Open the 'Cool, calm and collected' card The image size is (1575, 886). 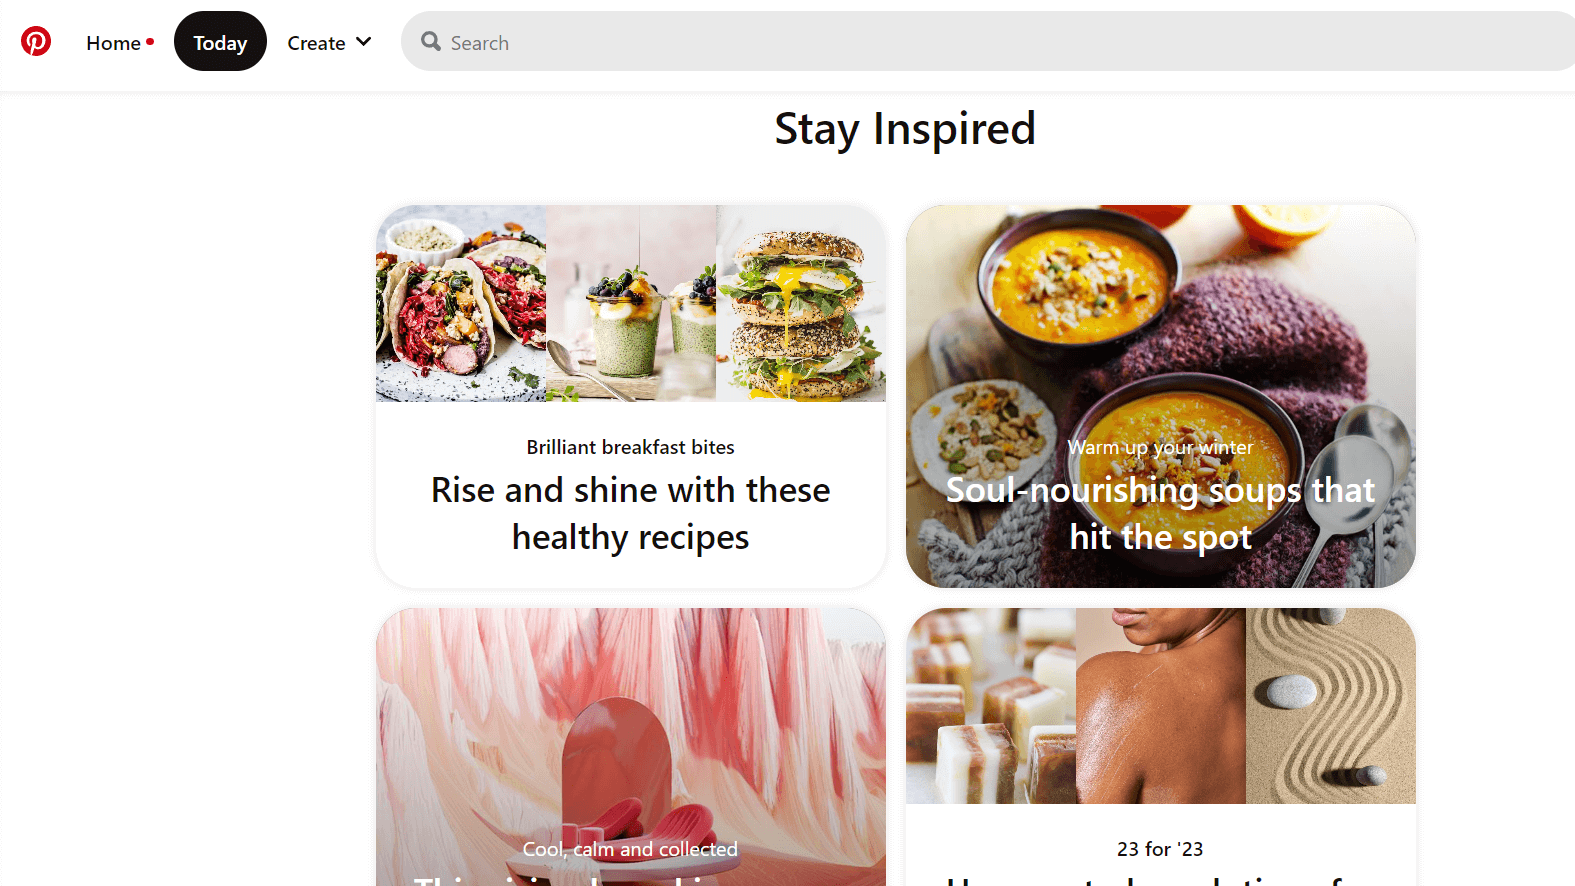click(631, 747)
